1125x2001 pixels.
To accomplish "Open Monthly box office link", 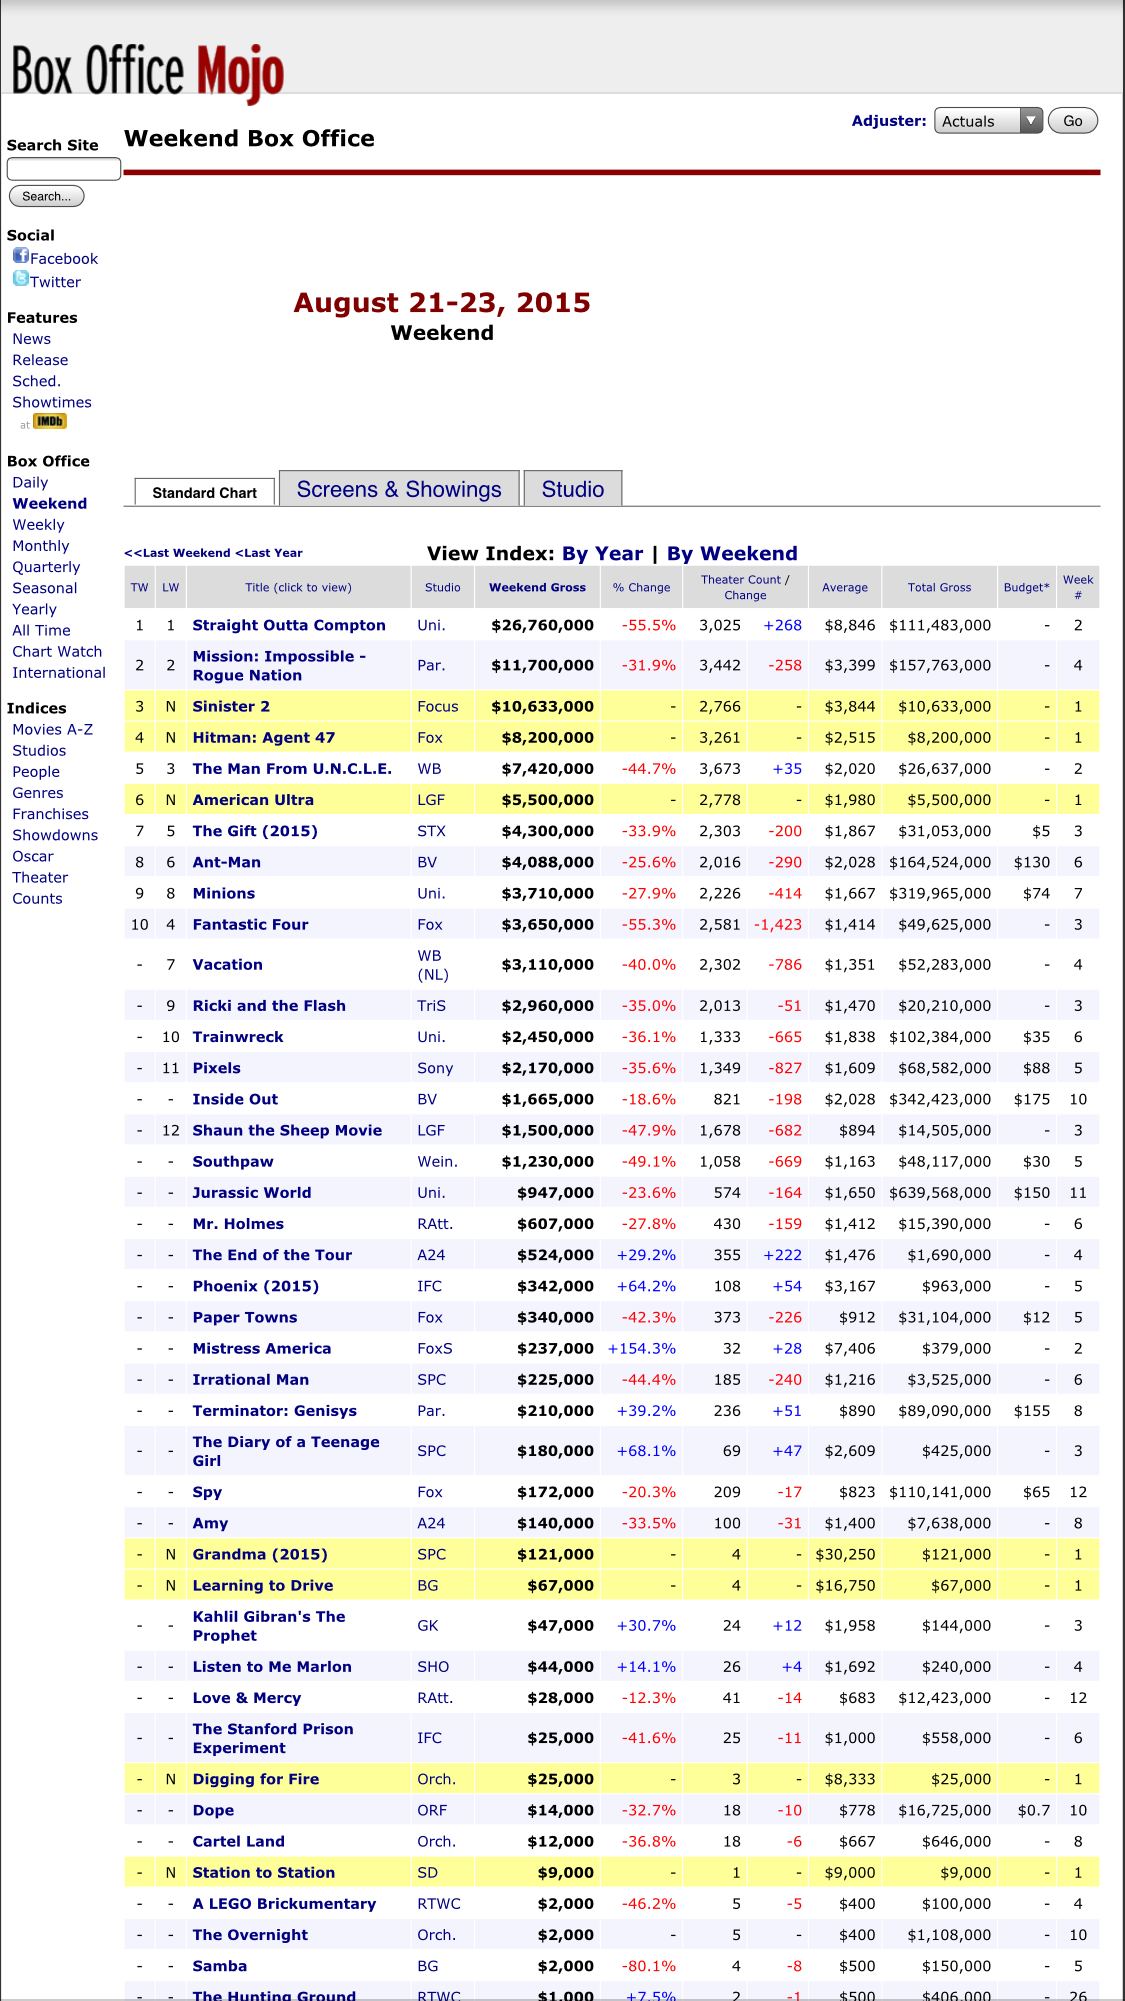I will coord(41,546).
